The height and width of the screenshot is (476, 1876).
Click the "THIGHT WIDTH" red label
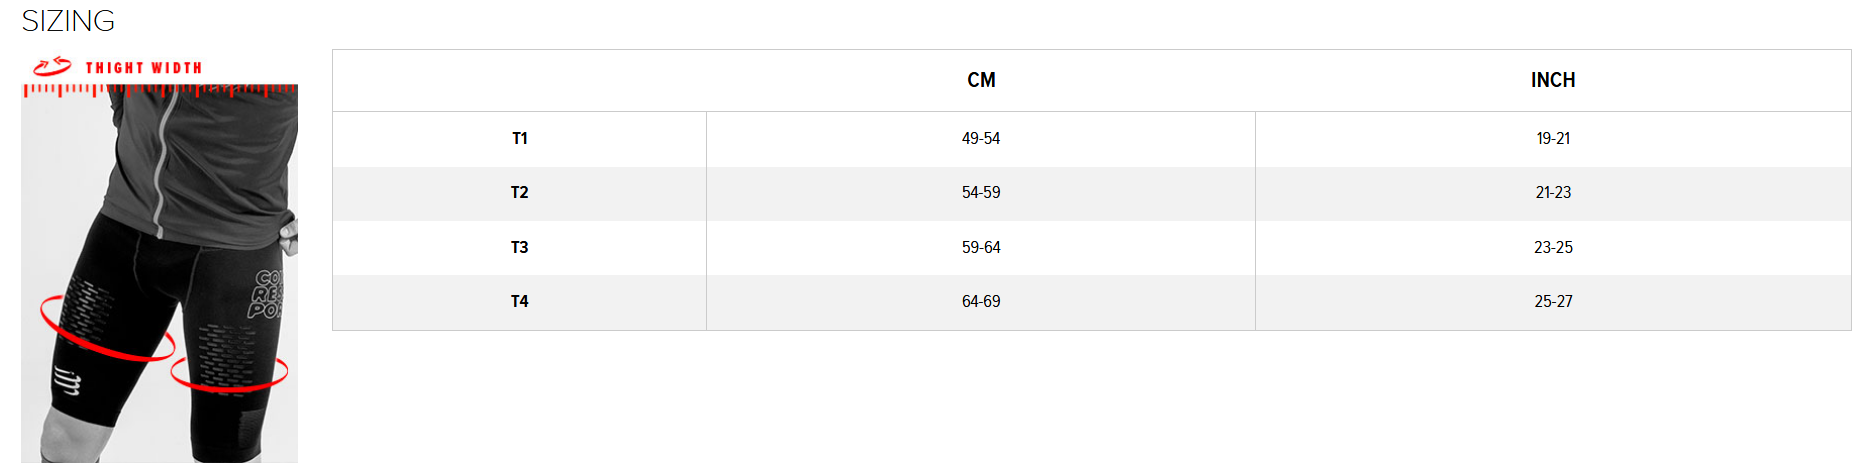(x=144, y=68)
